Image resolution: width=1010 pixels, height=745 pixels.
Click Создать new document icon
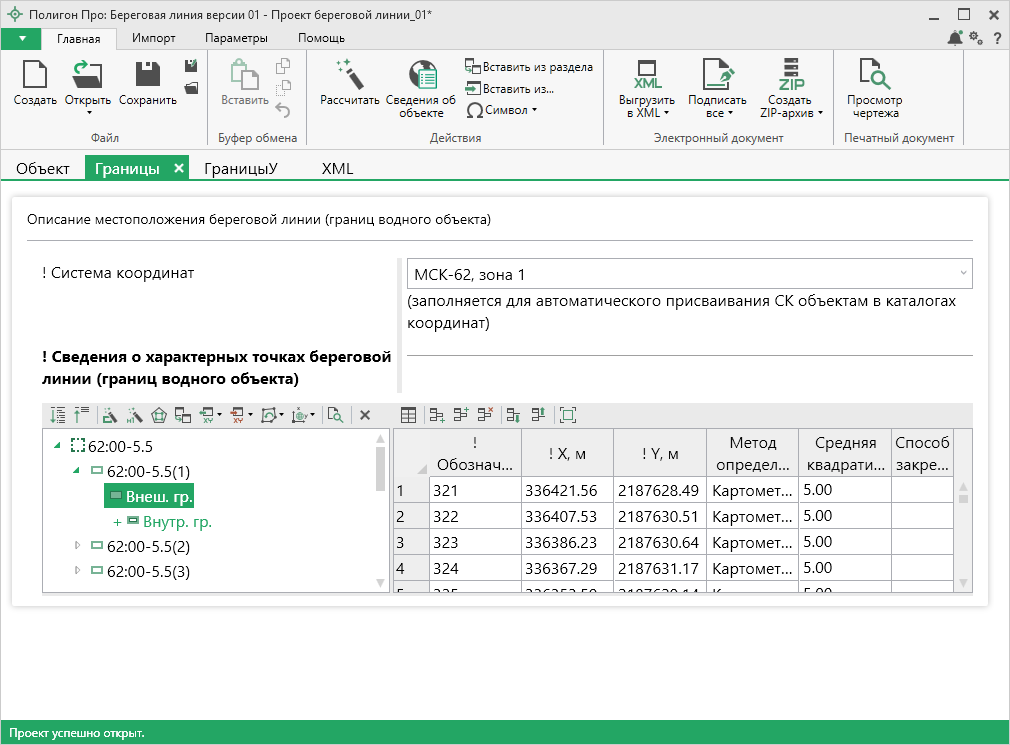tap(35, 75)
